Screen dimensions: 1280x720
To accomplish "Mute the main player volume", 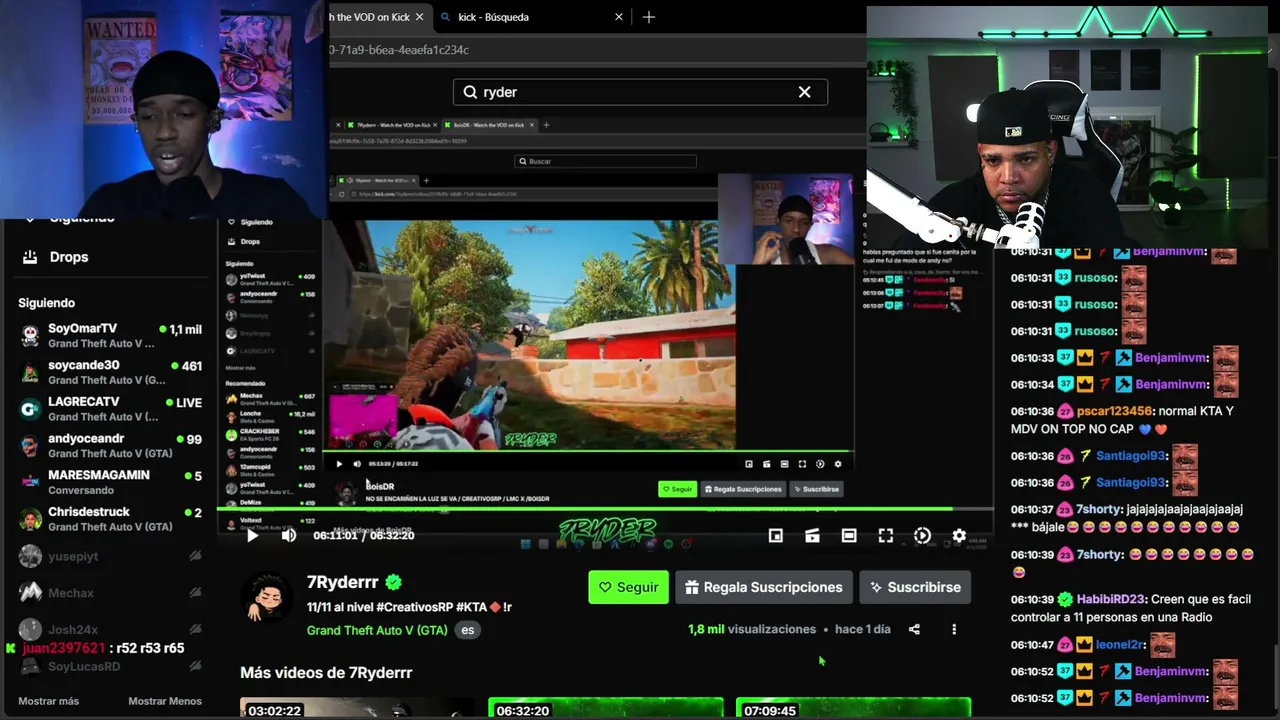I will coord(289,536).
